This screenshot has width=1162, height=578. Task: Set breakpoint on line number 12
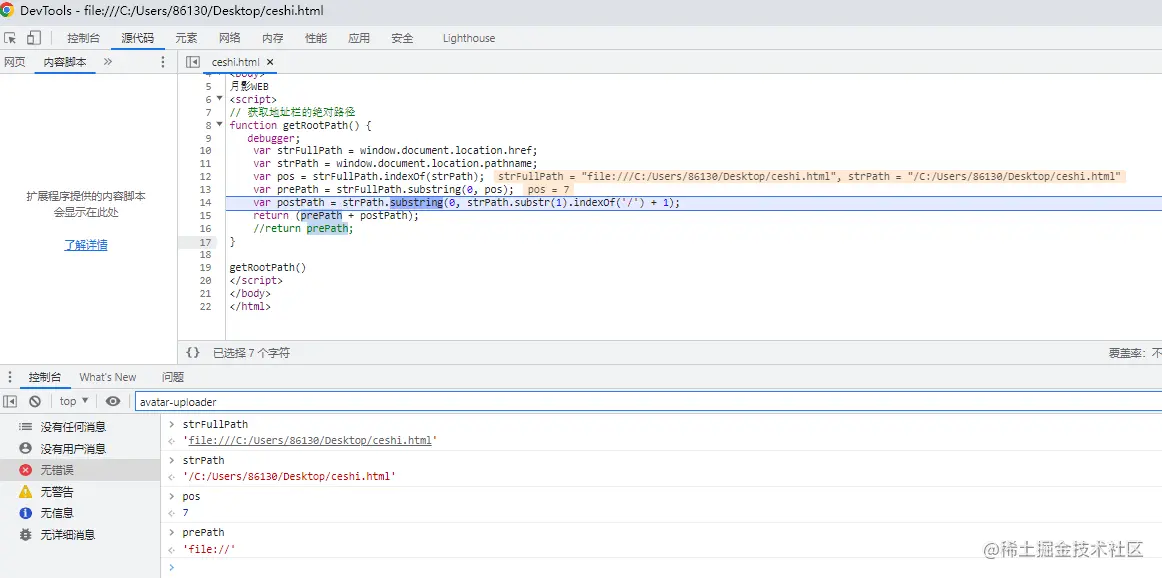(205, 176)
